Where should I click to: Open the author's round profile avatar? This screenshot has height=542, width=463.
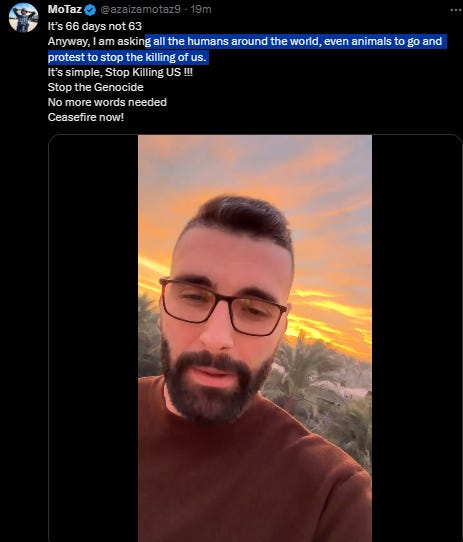tap(24, 18)
